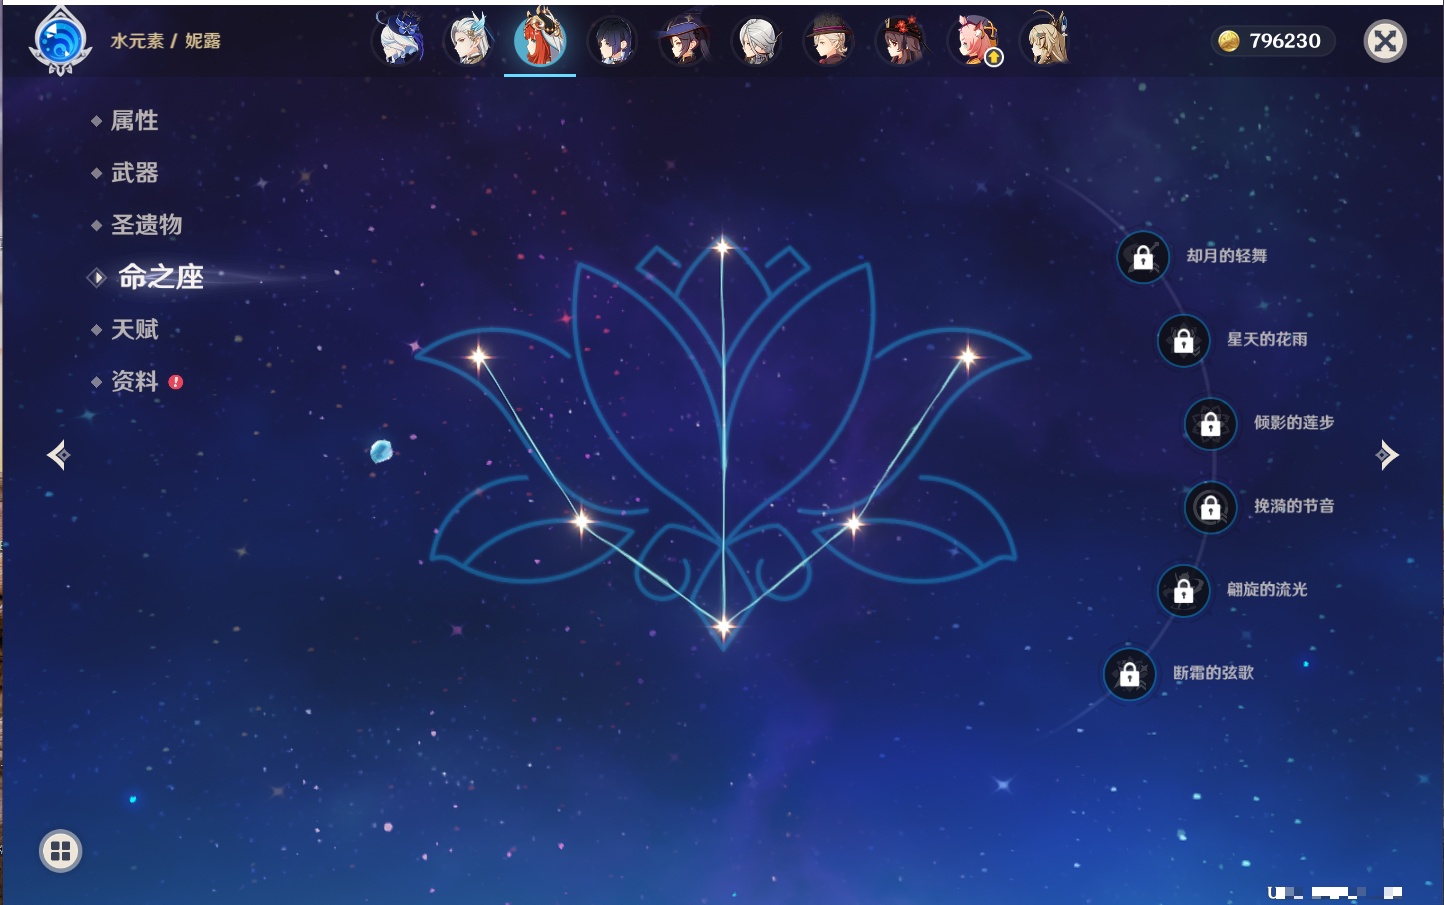Open the locked 却月的轻舞 constellation node
The width and height of the screenshot is (1444, 905).
tap(1142, 257)
